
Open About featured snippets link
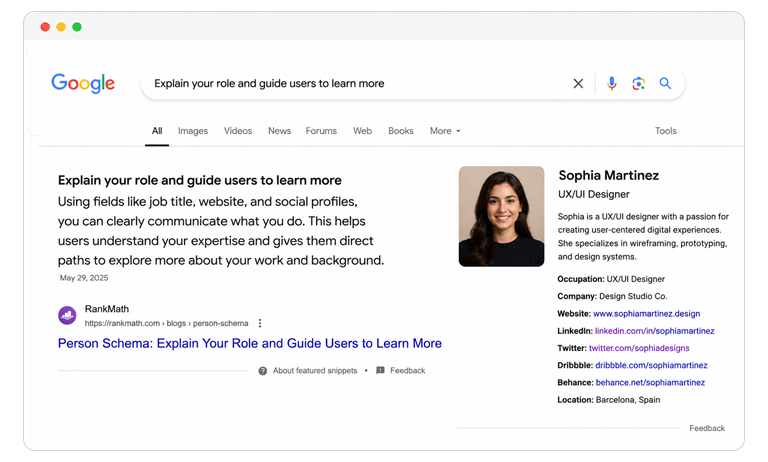click(x=315, y=371)
